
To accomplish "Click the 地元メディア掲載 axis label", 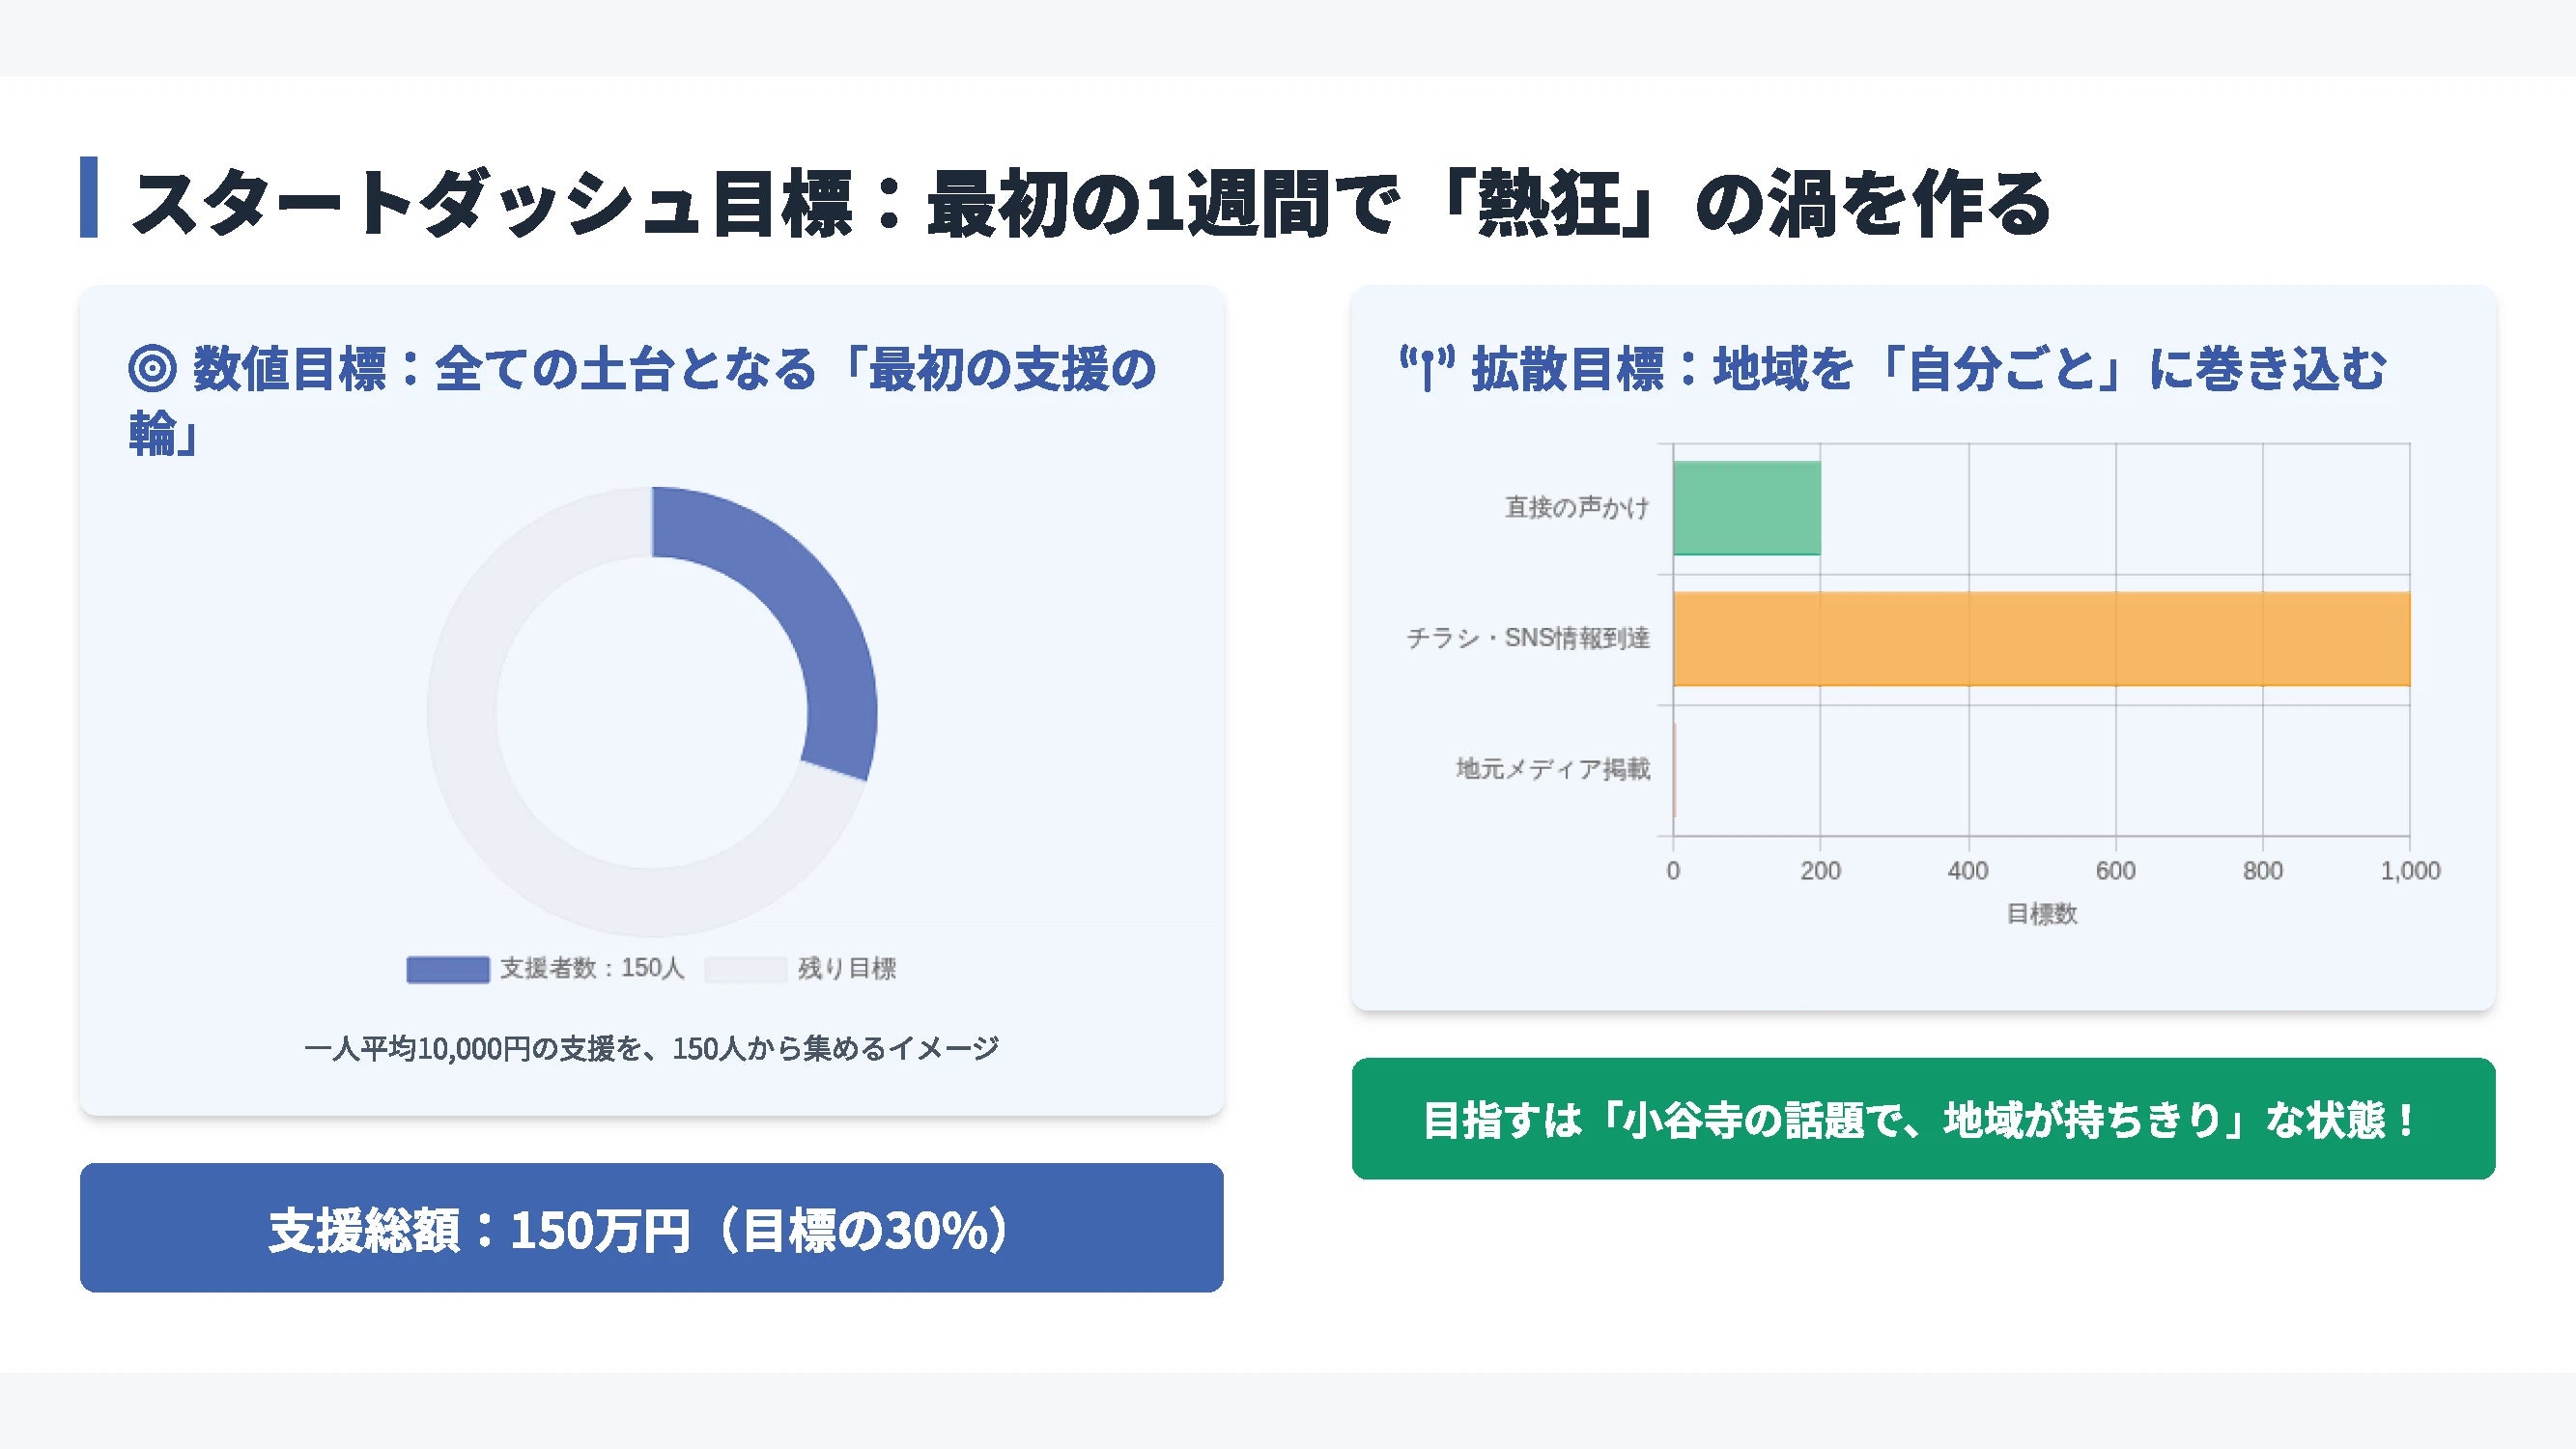I will 1552,769.
